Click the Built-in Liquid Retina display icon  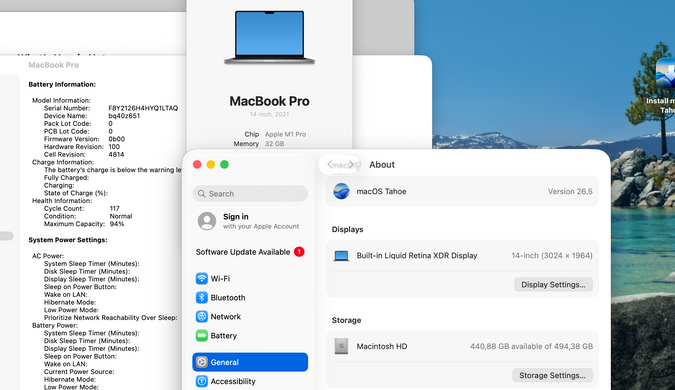tap(341, 256)
